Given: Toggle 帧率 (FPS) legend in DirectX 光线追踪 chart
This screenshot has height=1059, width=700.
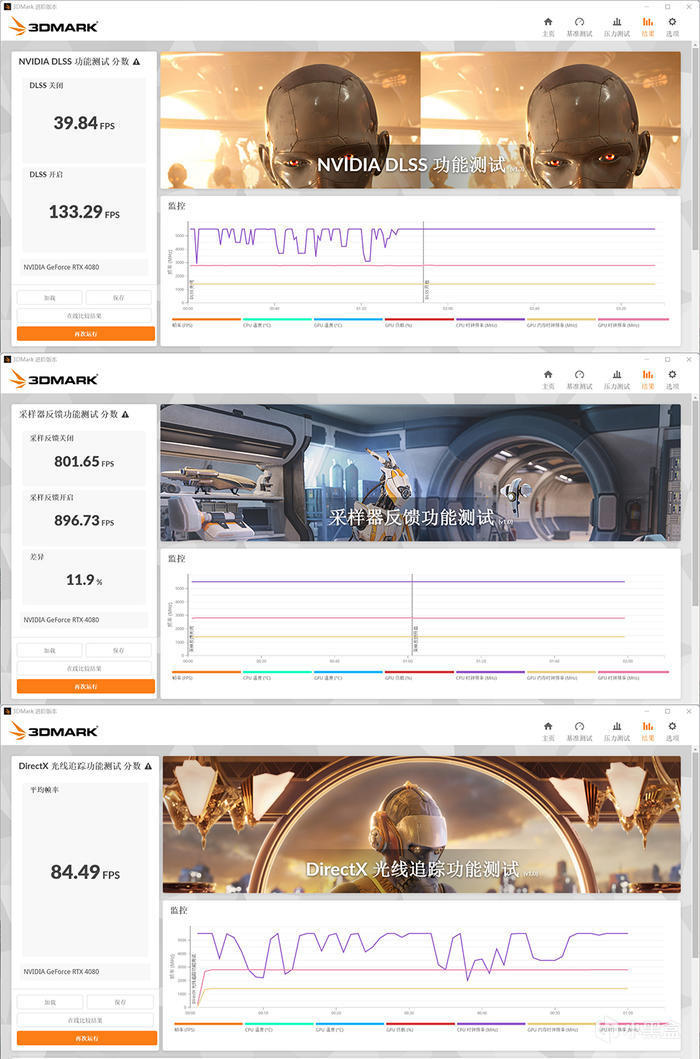Looking at the screenshot, I should point(207,1027).
